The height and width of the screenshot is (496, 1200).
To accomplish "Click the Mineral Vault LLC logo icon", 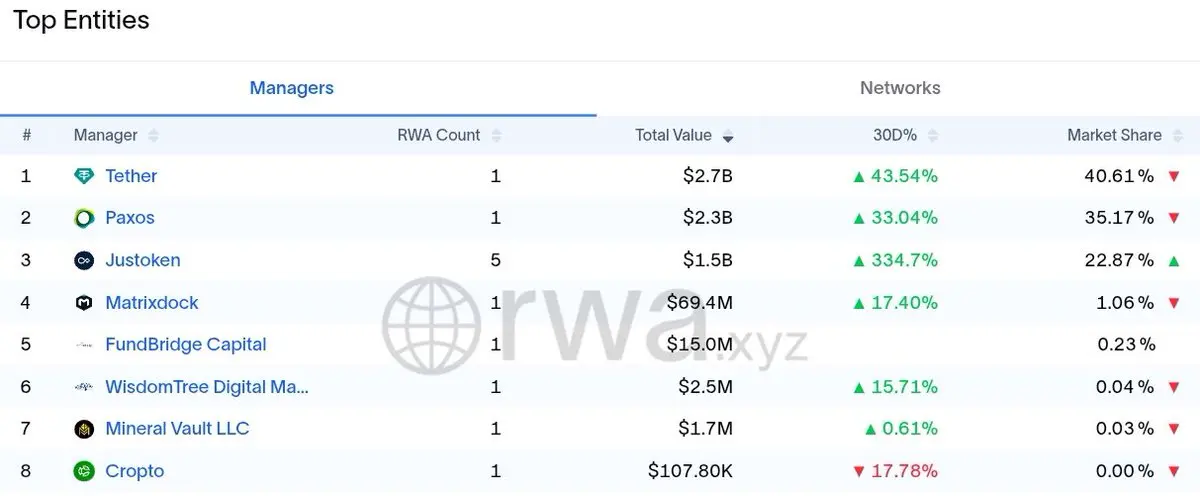I will [x=84, y=429].
